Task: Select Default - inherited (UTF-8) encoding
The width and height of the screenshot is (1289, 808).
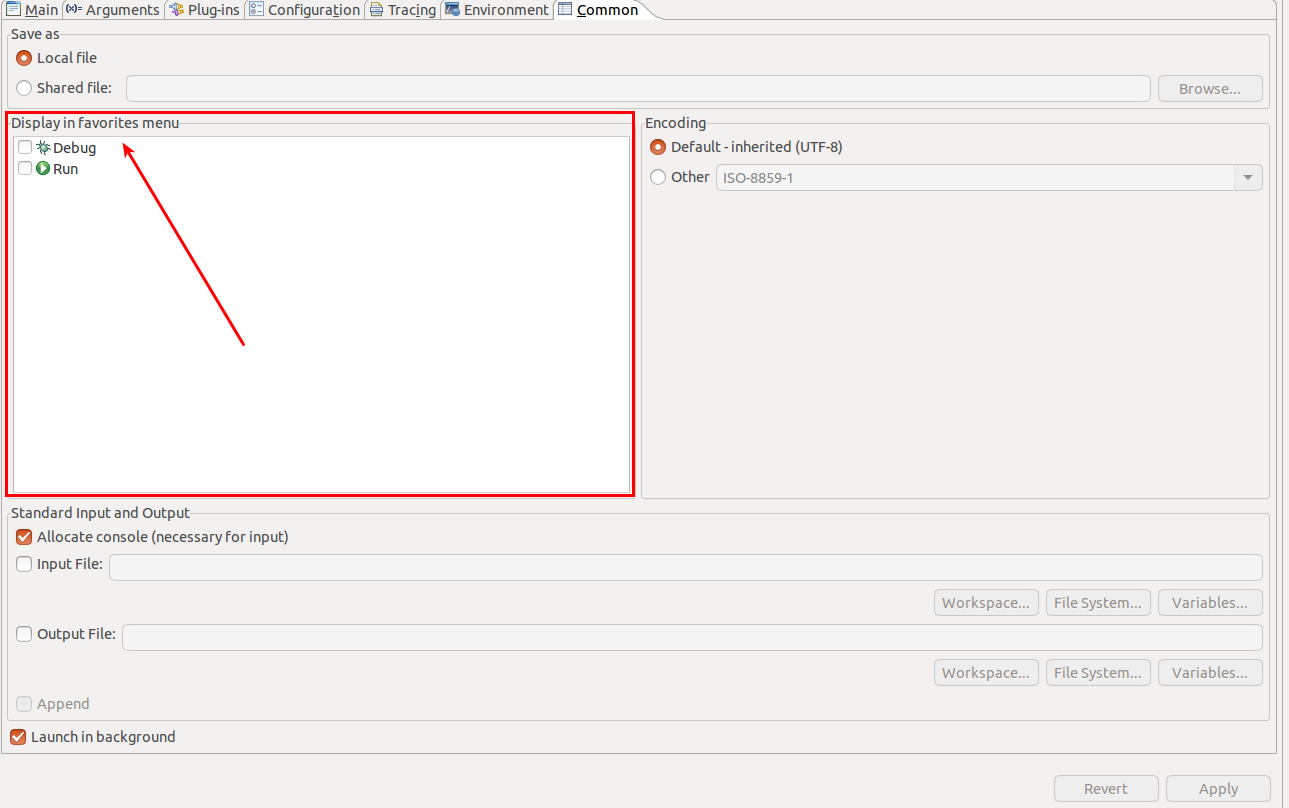Action: [x=658, y=147]
